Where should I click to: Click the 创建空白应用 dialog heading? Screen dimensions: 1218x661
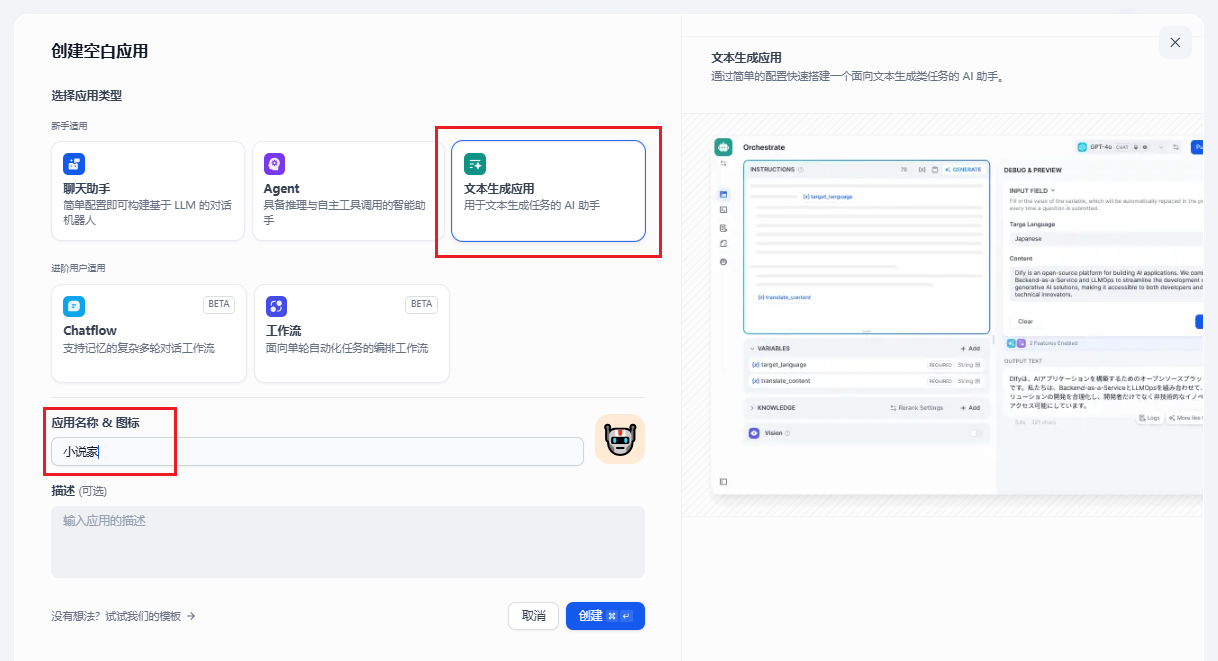point(100,51)
